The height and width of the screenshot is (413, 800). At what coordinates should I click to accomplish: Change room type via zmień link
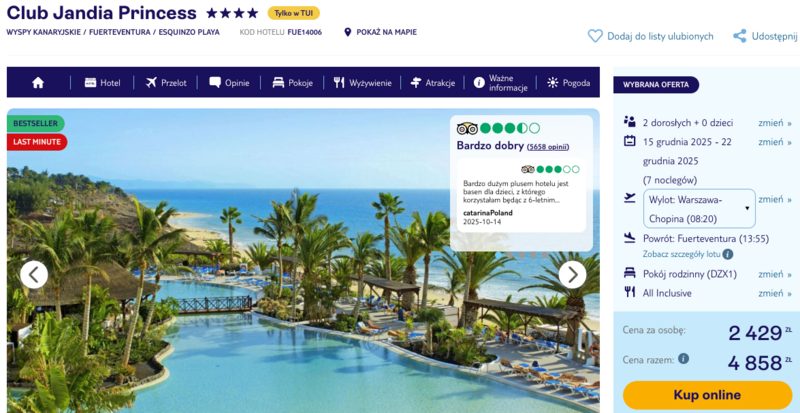coord(774,274)
